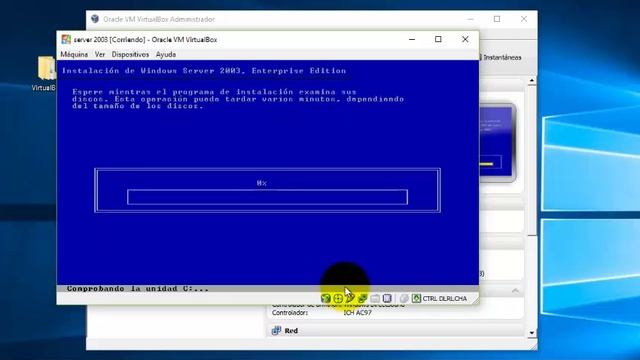
Task: Click the CTRL DERECHA host key label
Action: 444,299
